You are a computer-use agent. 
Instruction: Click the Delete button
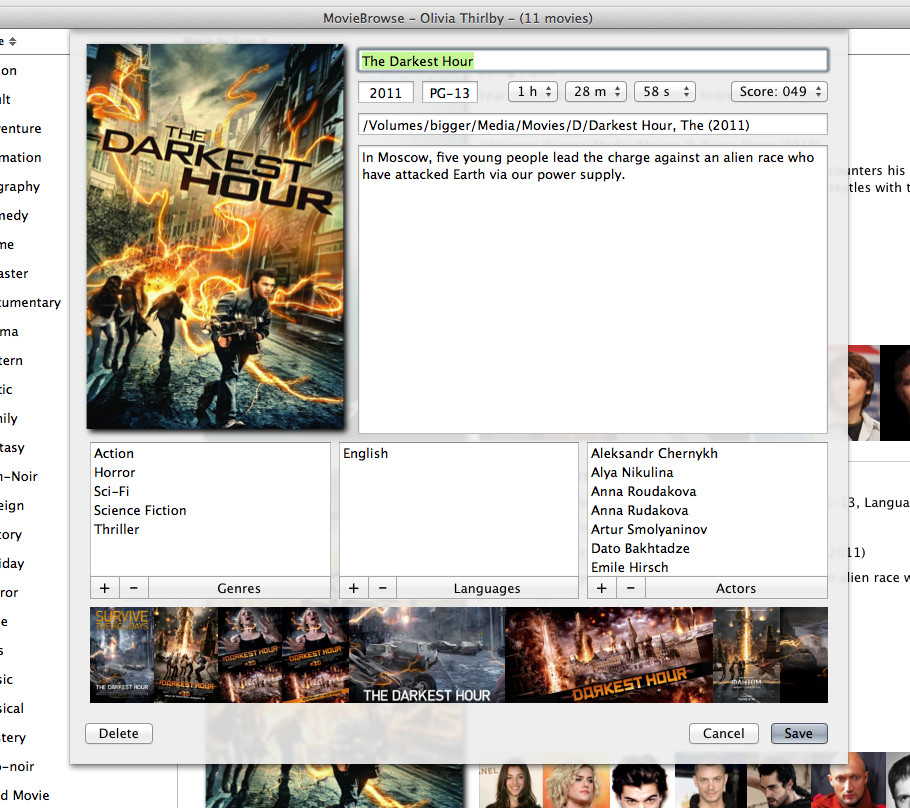click(119, 733)
